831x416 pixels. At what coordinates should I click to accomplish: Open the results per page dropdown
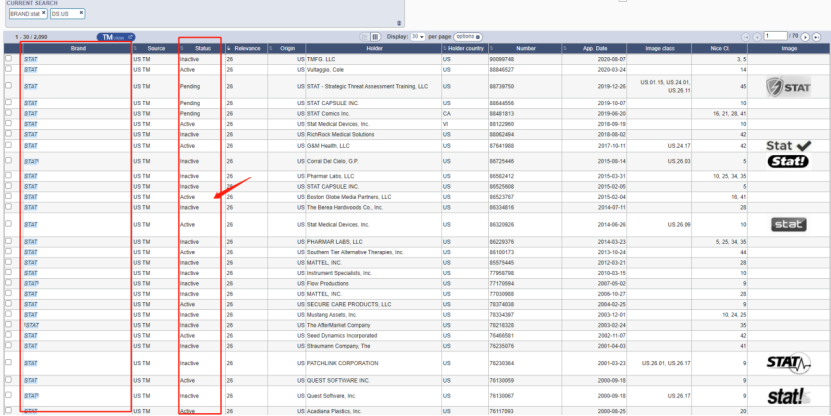pos(418,36)
